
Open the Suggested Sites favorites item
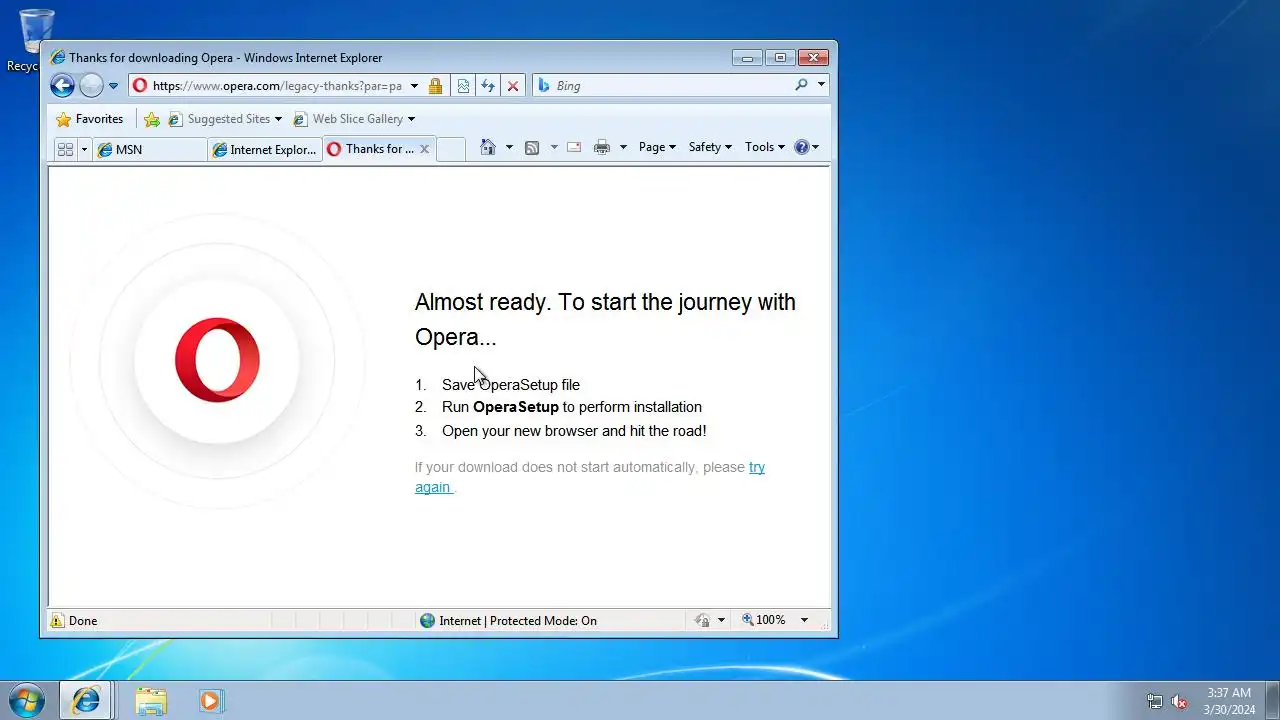[x=225, y=119]
